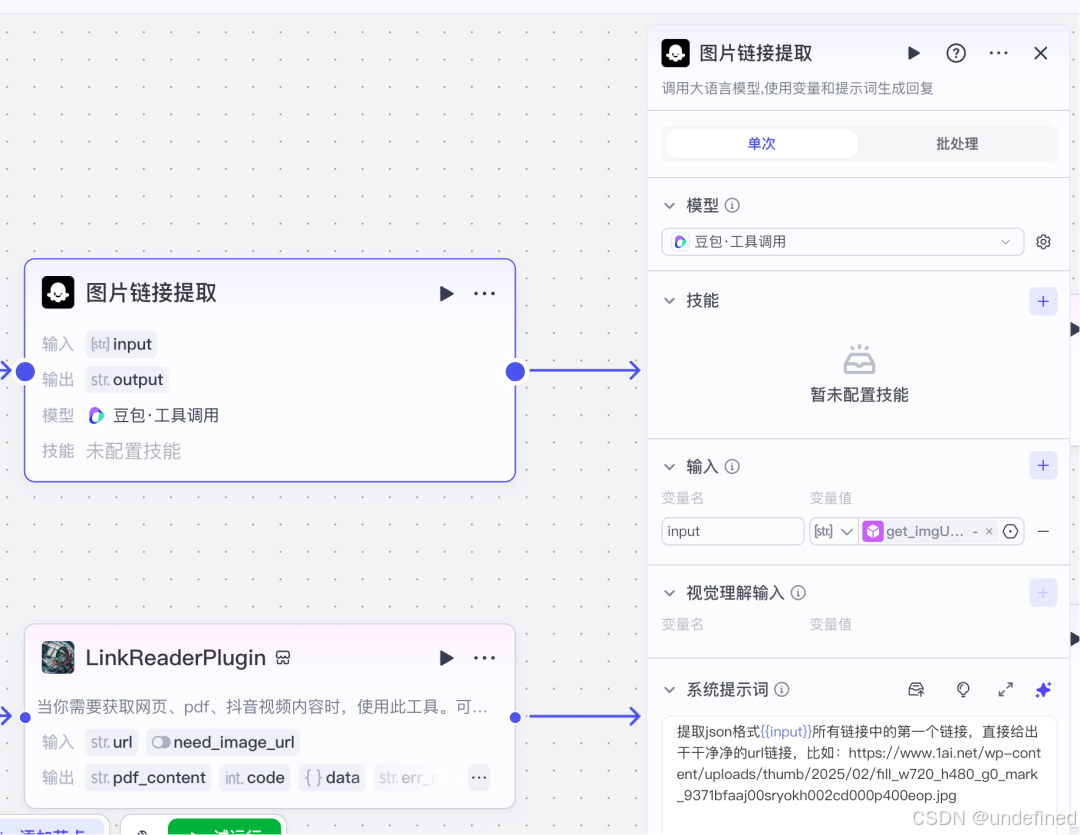Click the 图片链接提取 canvas card's output port
The width and height of the screenshot is (1080, 835).
515,371
